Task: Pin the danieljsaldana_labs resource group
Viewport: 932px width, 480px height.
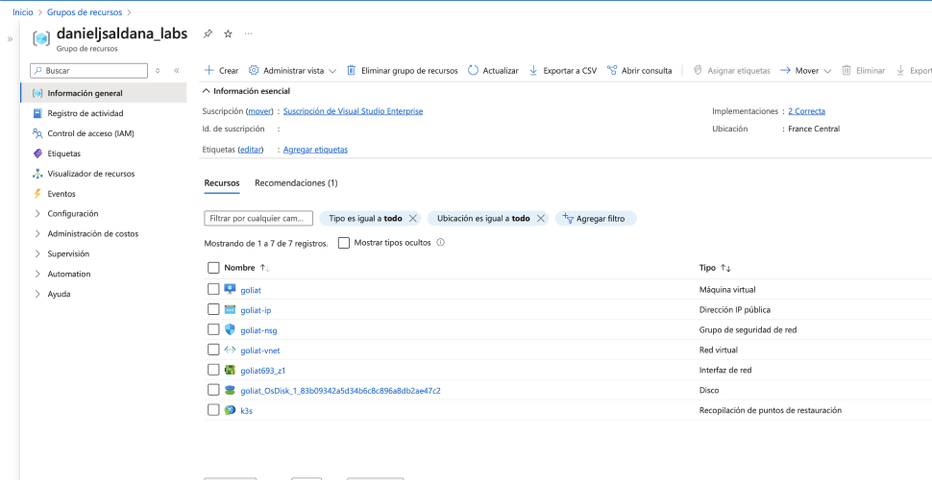Action: [207, 34]
